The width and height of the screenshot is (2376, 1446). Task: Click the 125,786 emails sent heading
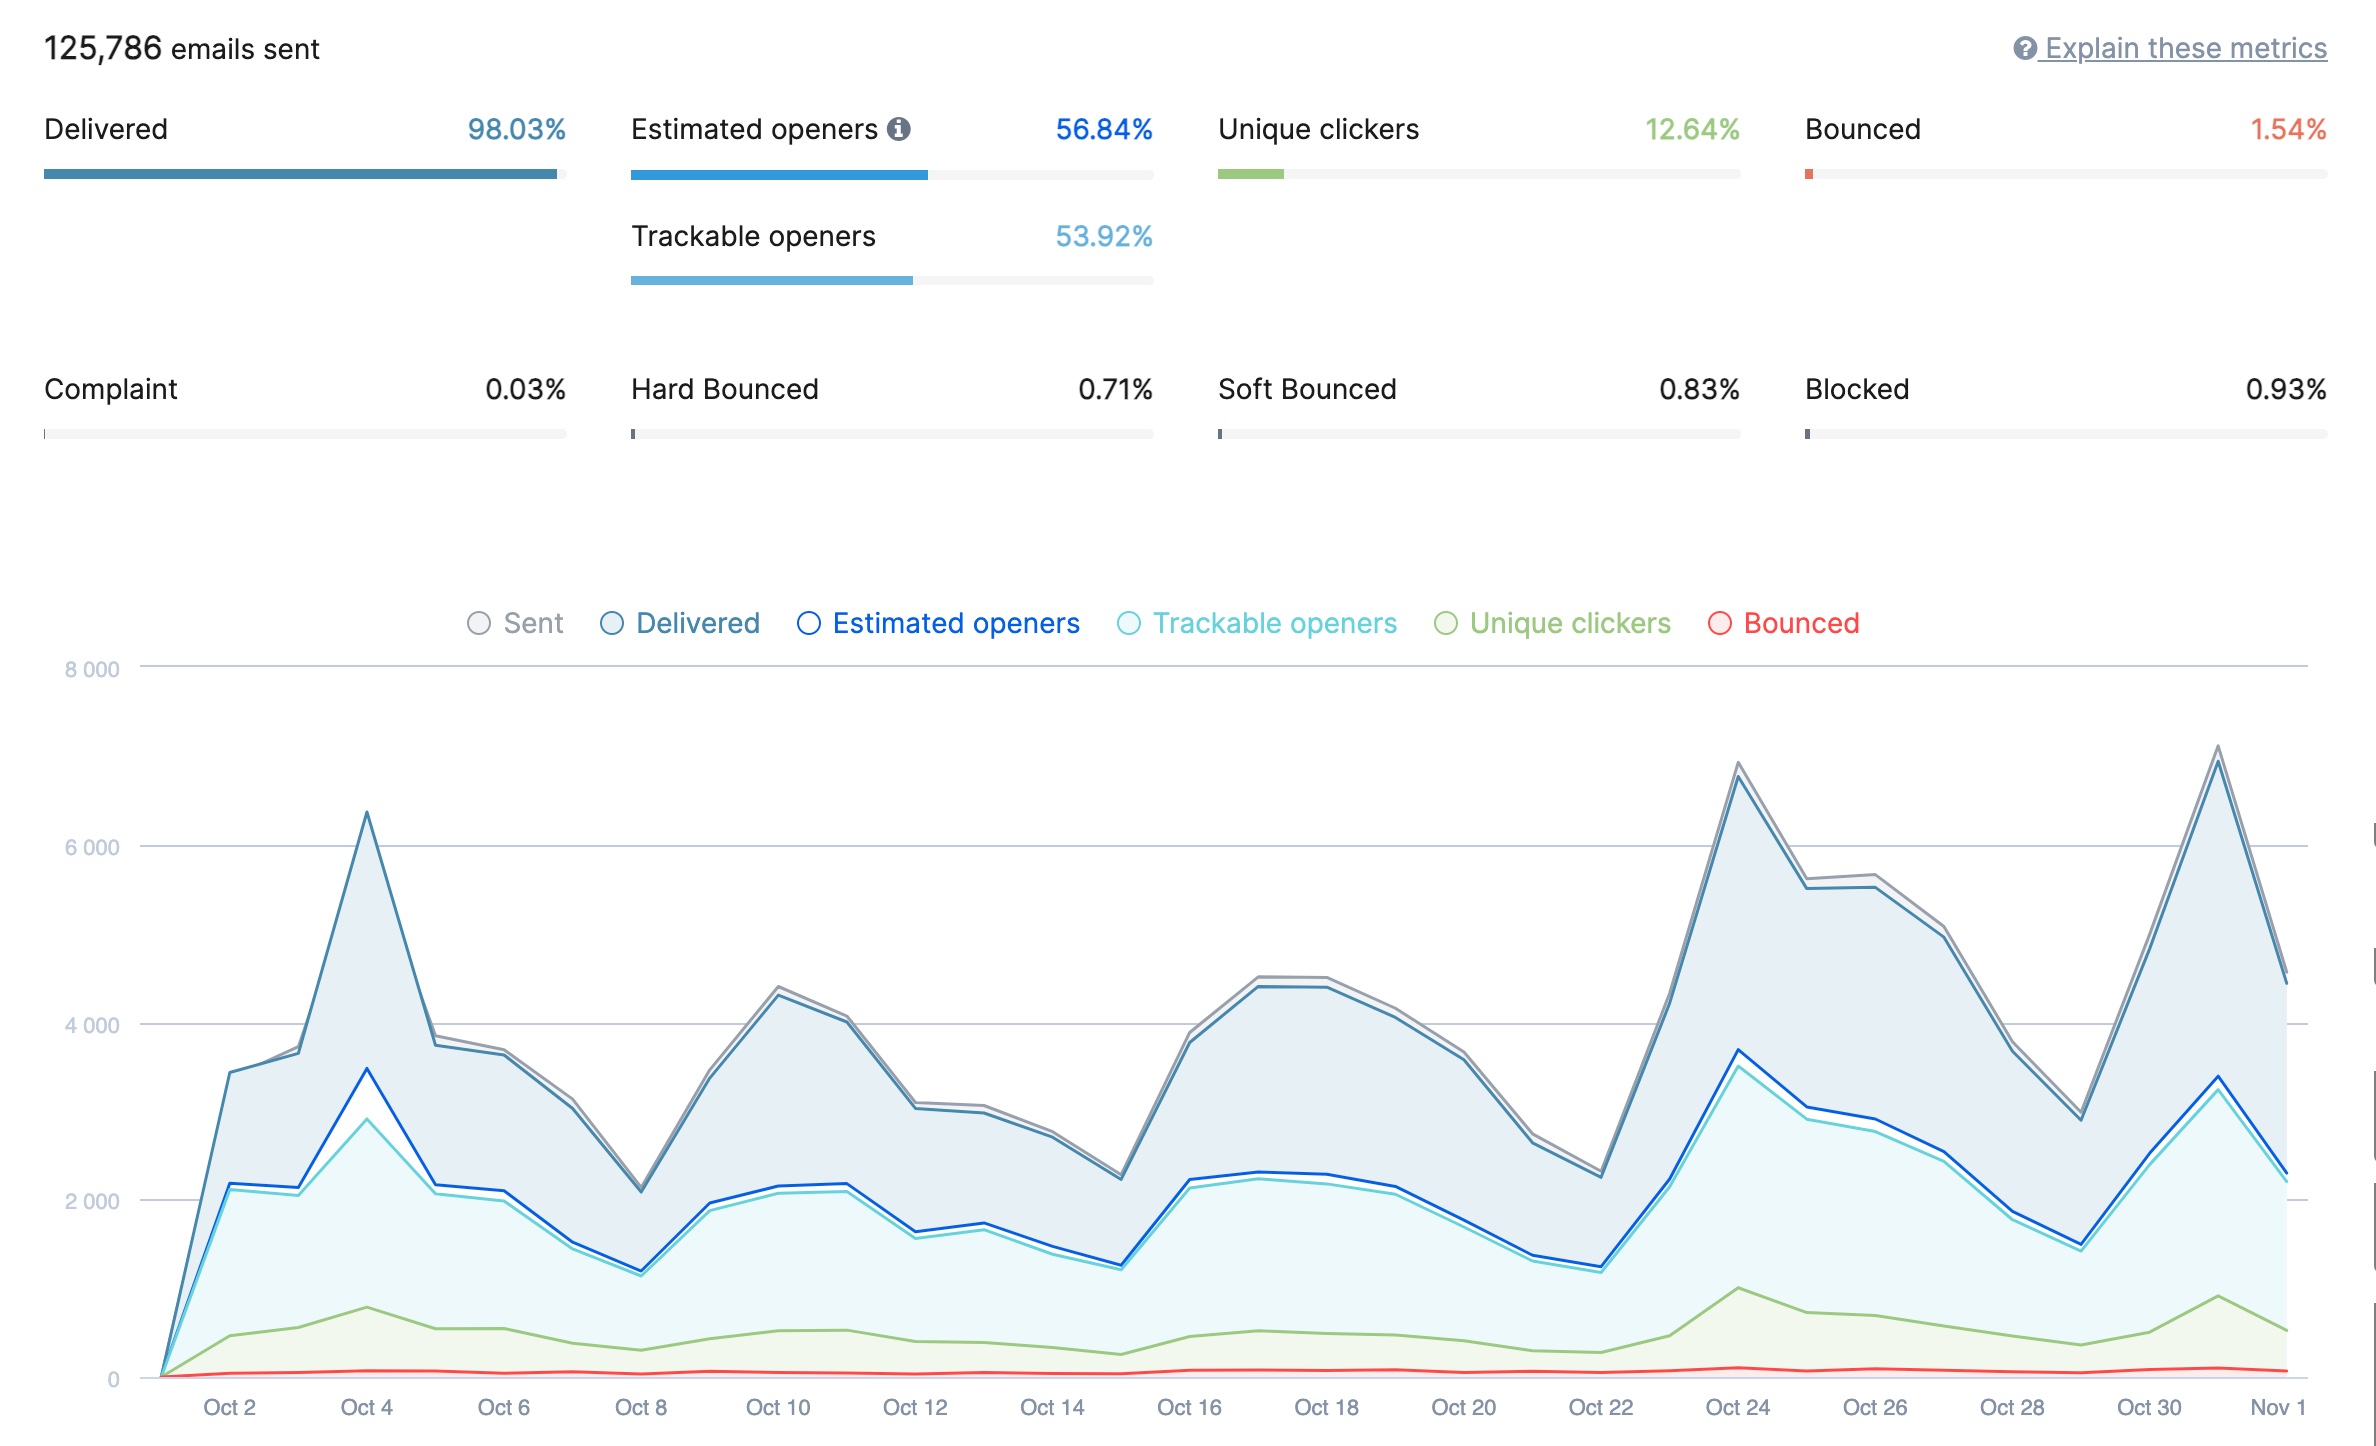(x=182, y=46)
